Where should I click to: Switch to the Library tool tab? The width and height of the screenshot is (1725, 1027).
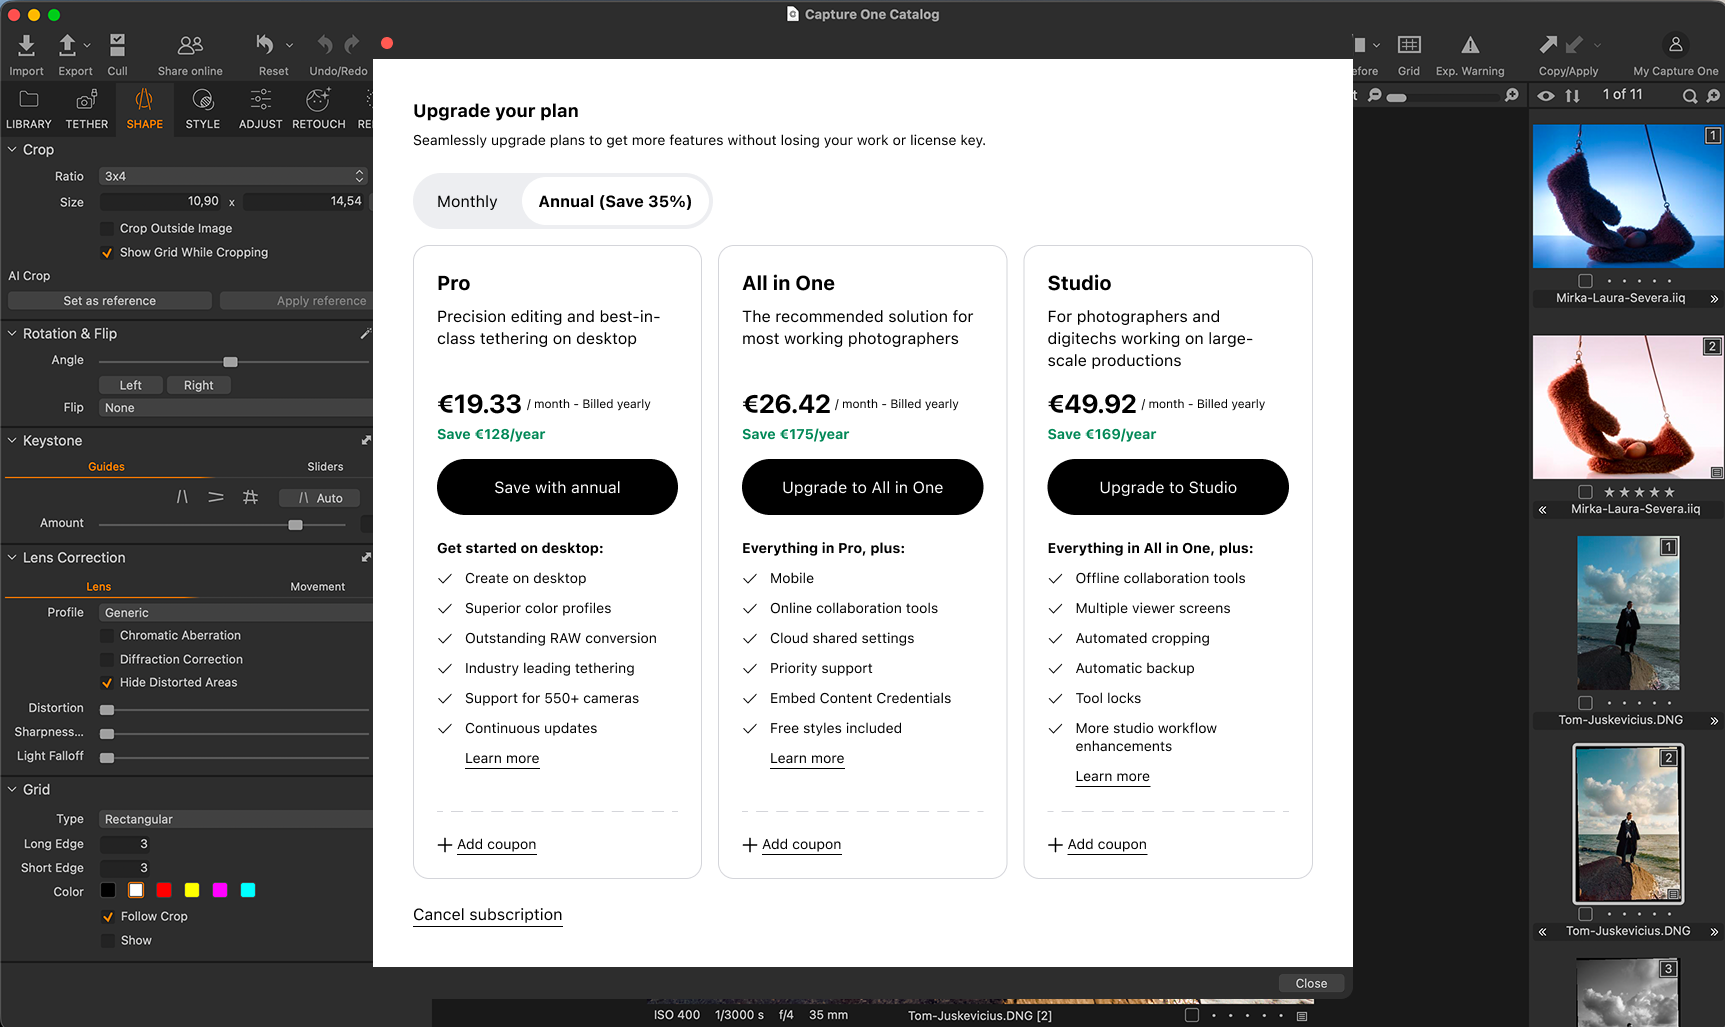pyautogui.click(x=29, y=109)
